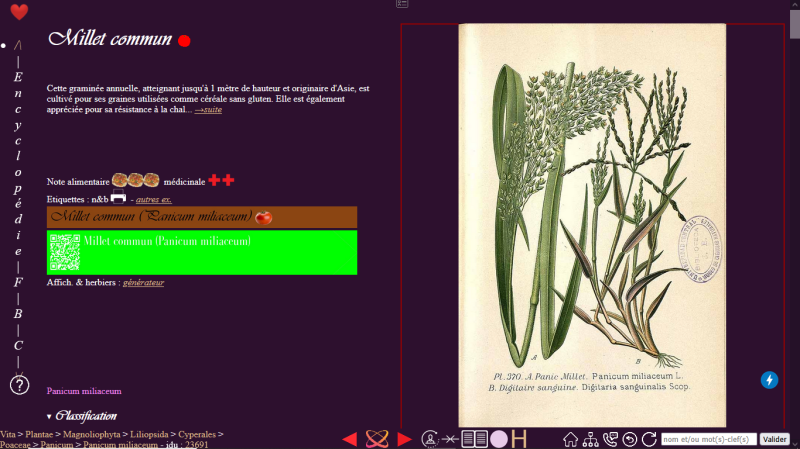Click the printer icon next to n&b

point(118,196)
